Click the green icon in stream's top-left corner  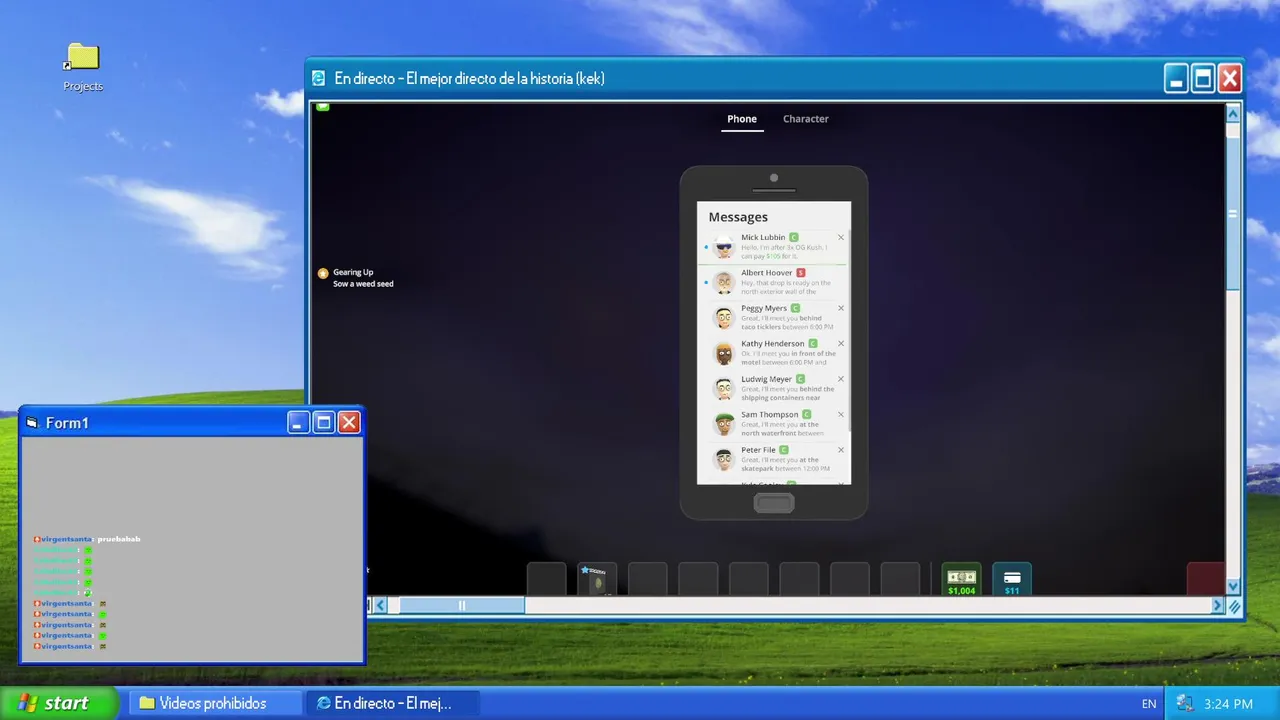tap(323, 106)
